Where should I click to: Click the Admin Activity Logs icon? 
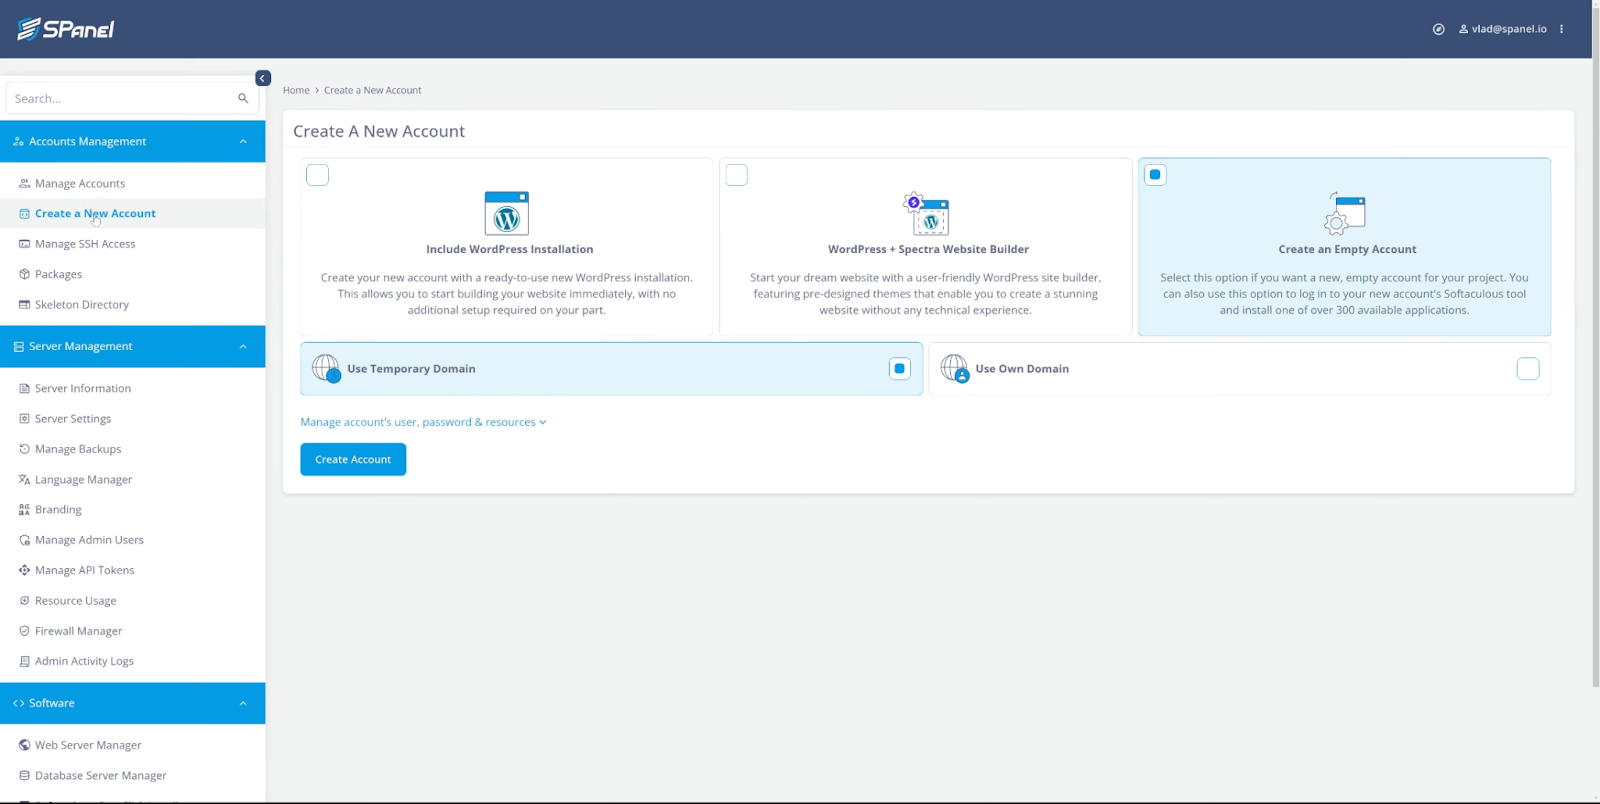coord(24,661)
